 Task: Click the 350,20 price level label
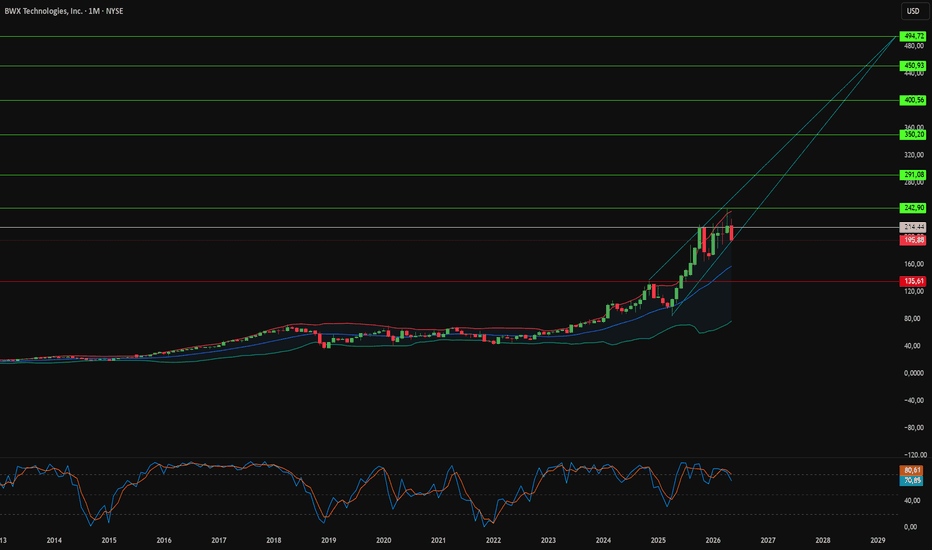[x=913, y=135]
